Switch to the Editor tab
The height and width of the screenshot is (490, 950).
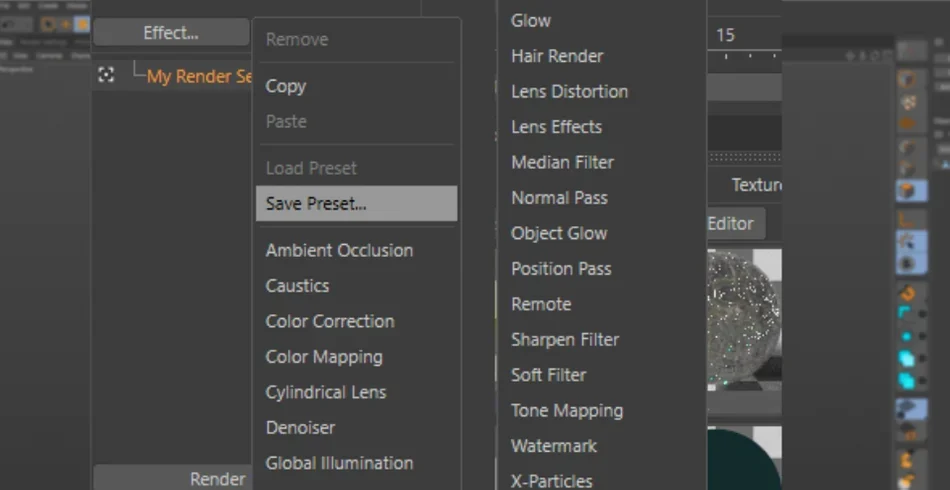tap(735, 223)
